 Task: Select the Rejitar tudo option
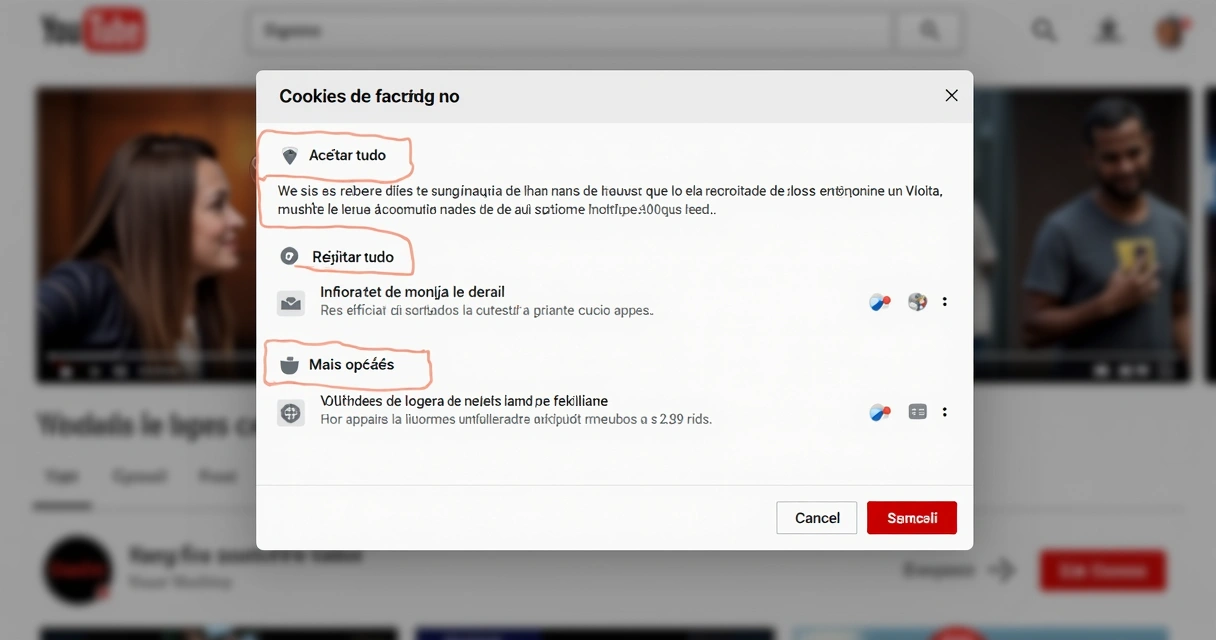352,256
